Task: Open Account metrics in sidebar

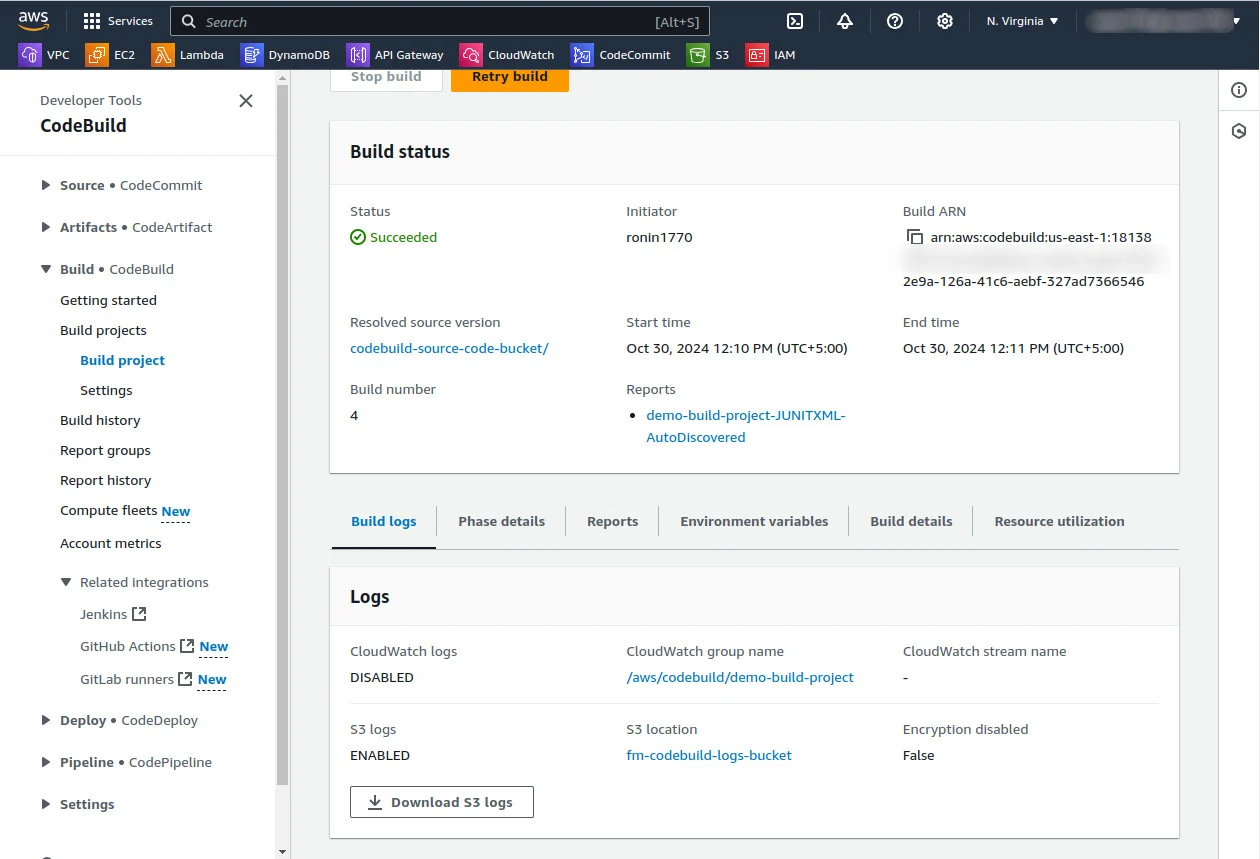Action: pyautogui.click(x=110, y=543)
